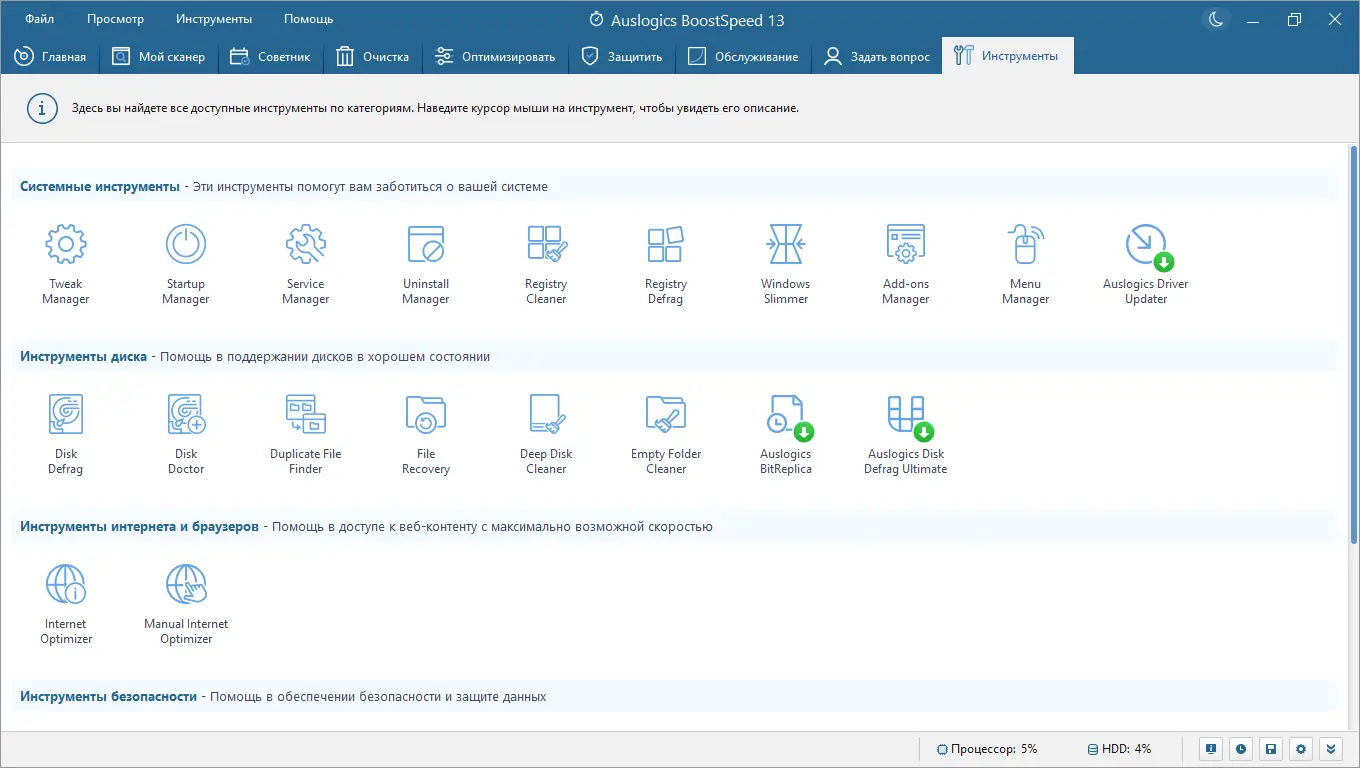Open Duplicate File Finder
Viewport: 1360px width, 768px height.
(x=306, y=434)
